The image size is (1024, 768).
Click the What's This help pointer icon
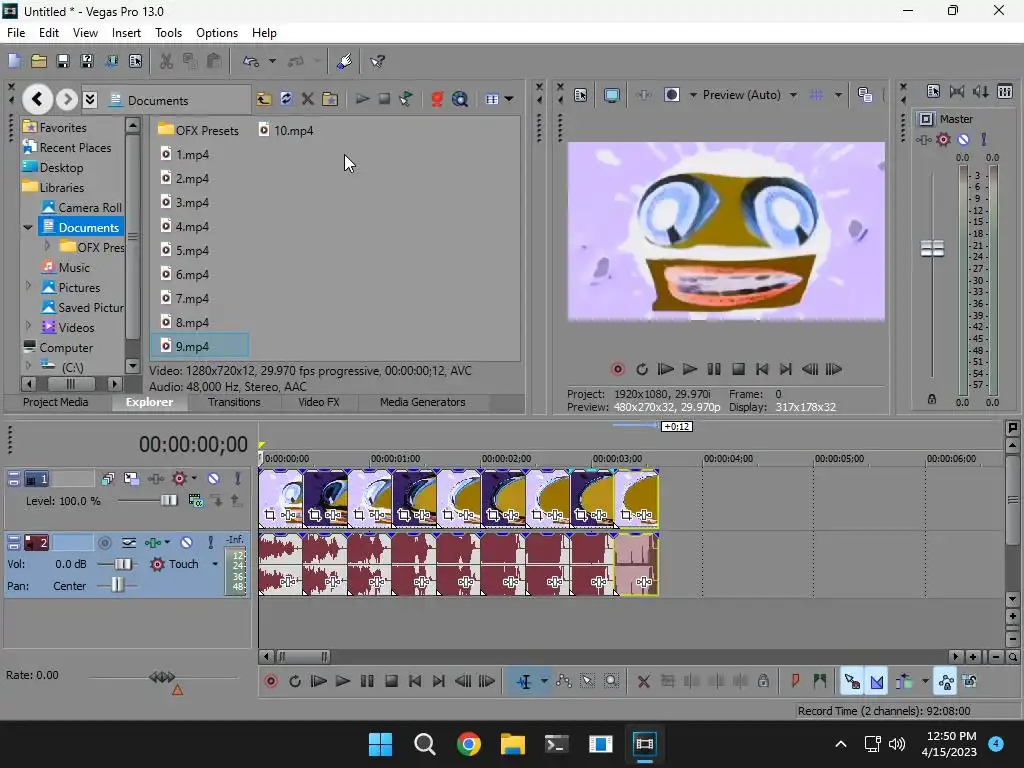tap(377, 61)
